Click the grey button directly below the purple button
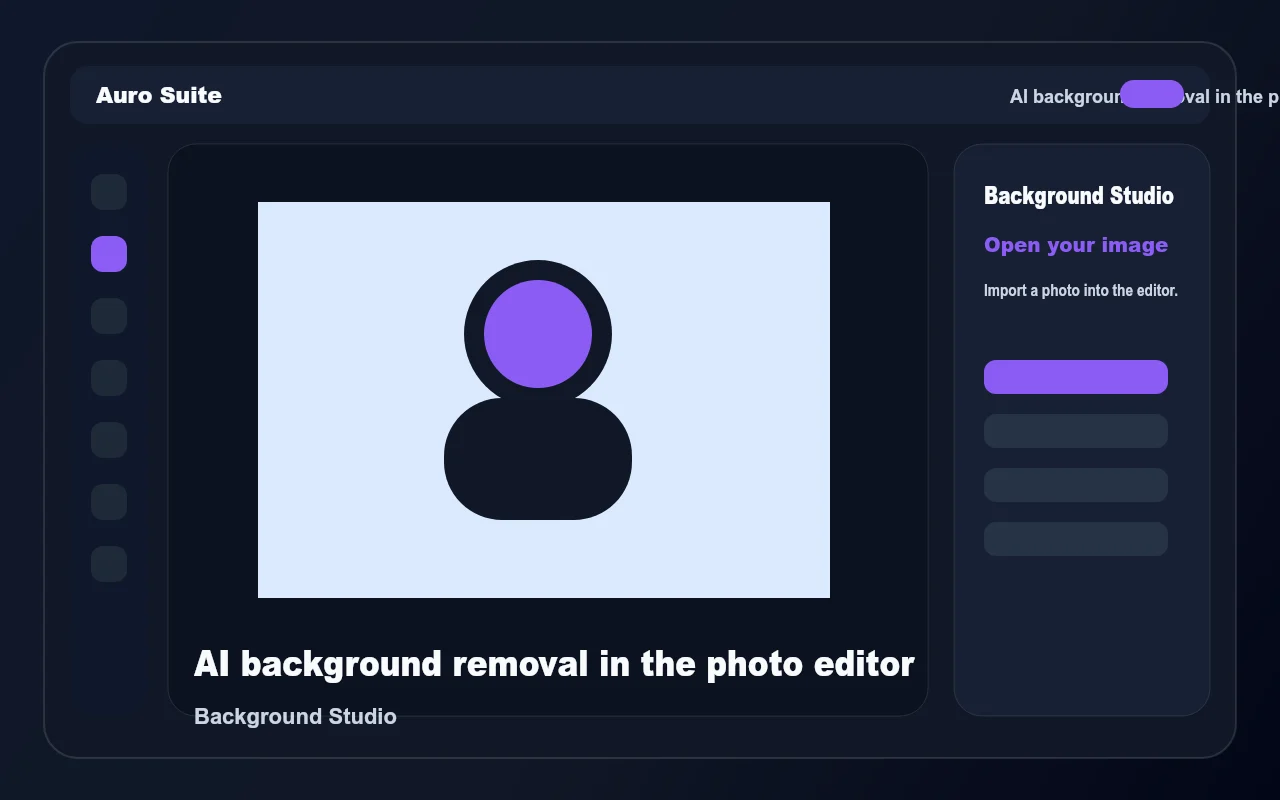 coord(1076,431)
